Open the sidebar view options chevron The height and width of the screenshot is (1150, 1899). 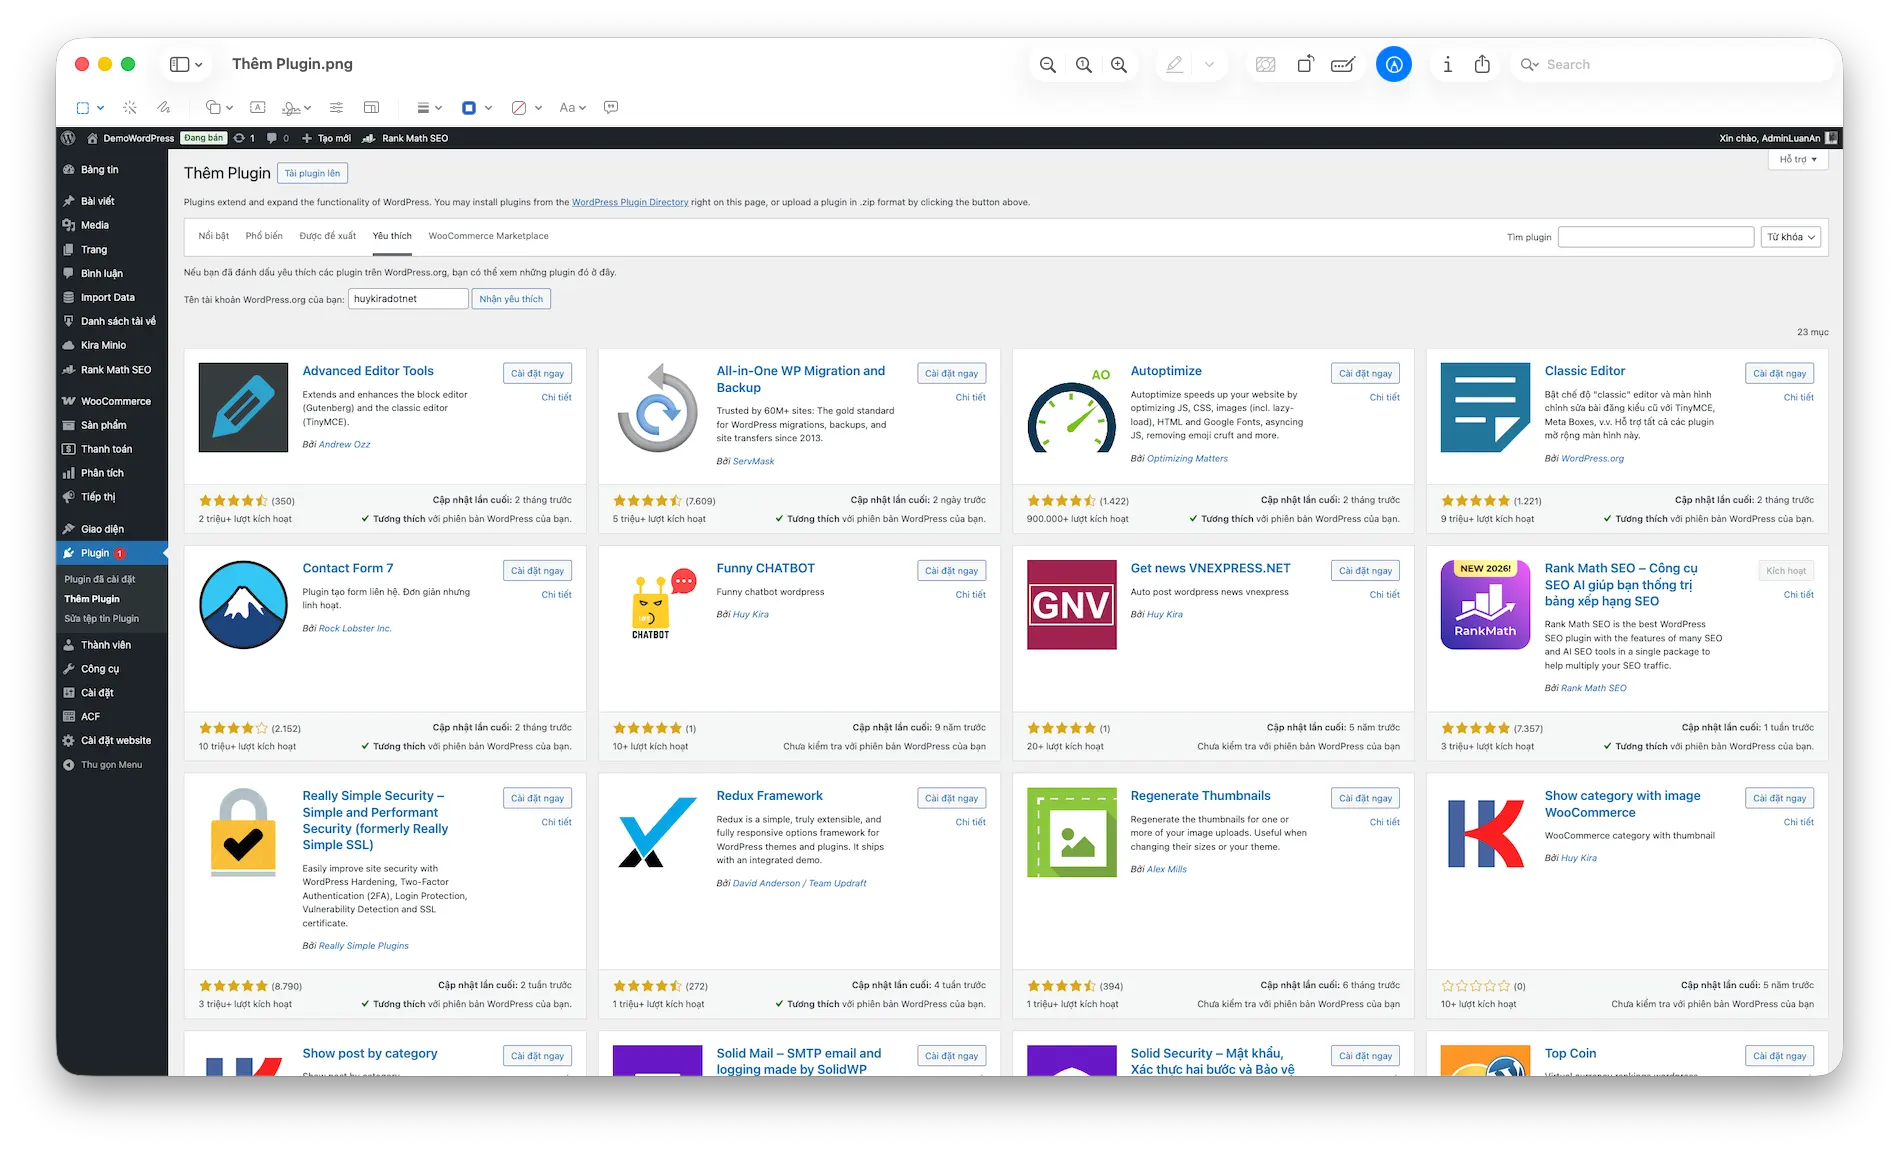pos(198,64)
